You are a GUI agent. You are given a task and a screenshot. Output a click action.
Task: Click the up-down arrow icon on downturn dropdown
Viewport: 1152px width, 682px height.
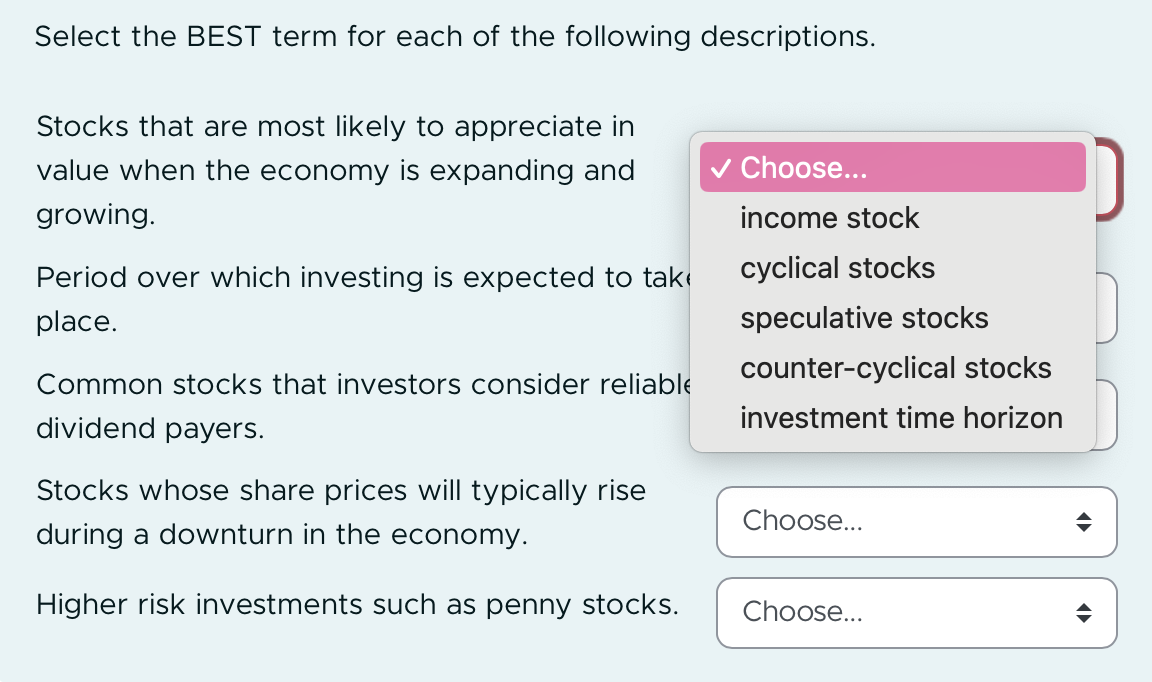(1084, 521)
